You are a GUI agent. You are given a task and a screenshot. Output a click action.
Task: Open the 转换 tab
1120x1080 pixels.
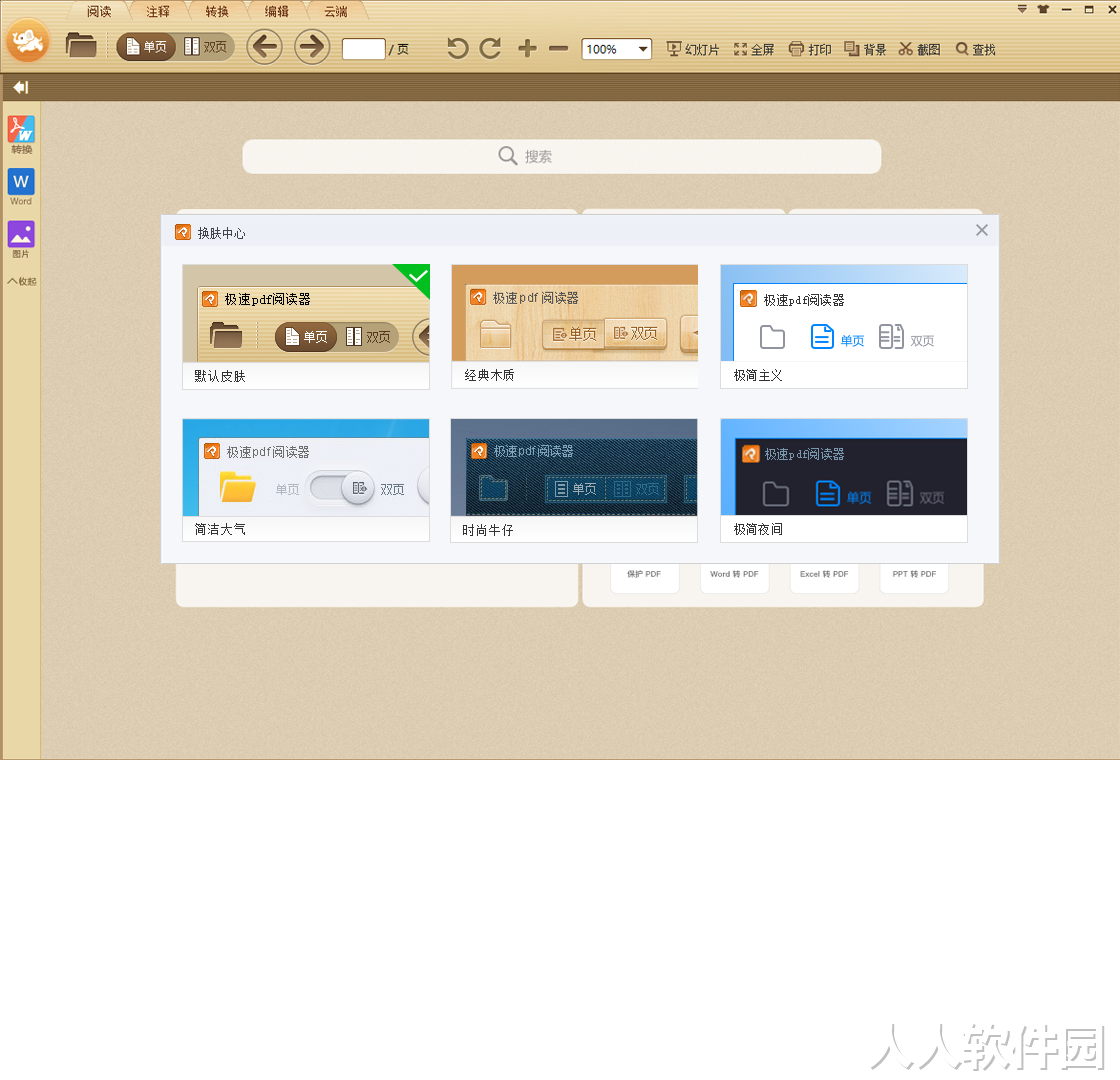coord(217,11)
